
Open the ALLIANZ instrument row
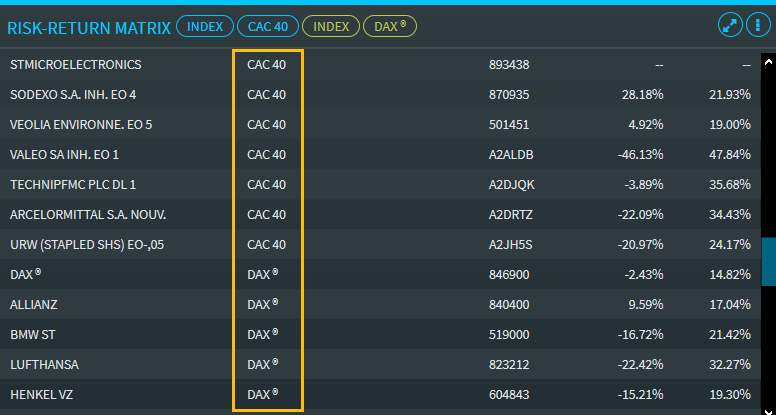click(x=34, y=305)
